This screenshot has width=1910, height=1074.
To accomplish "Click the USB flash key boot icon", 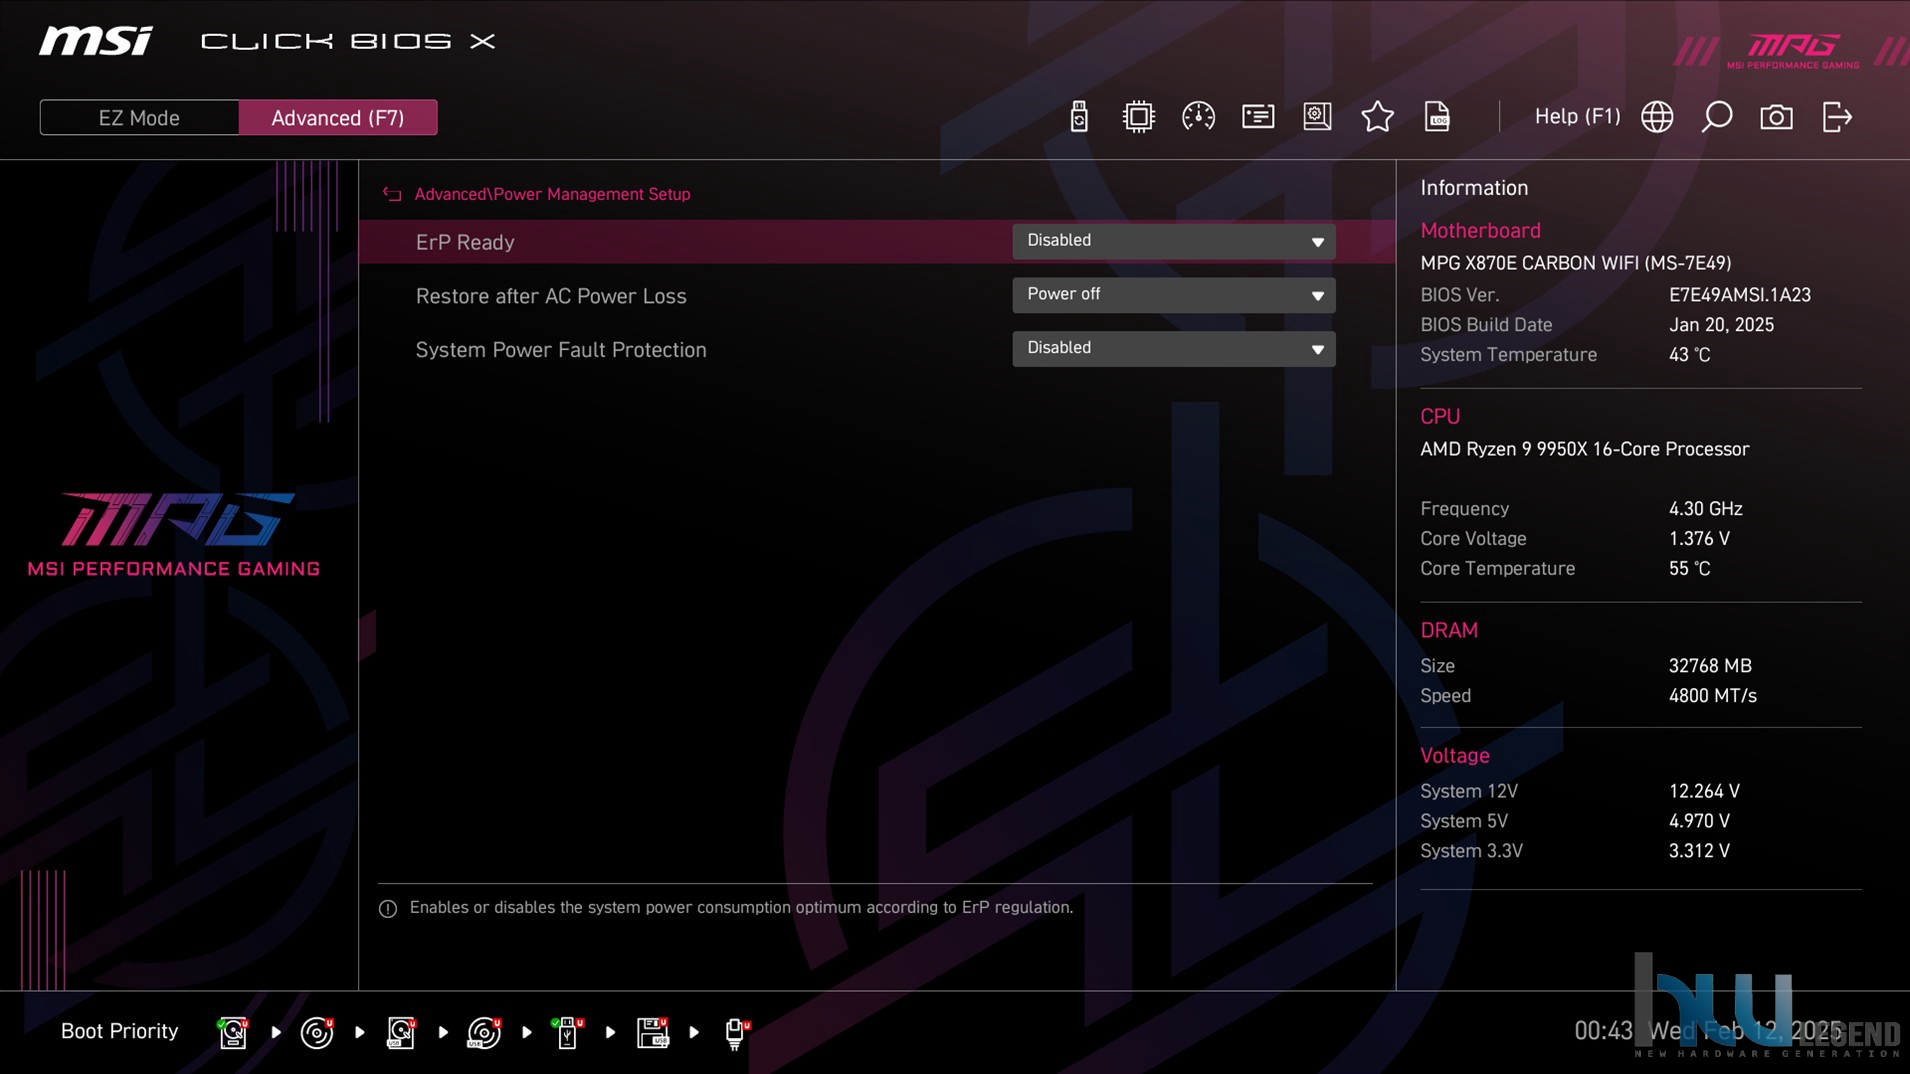I will 567,1032.
